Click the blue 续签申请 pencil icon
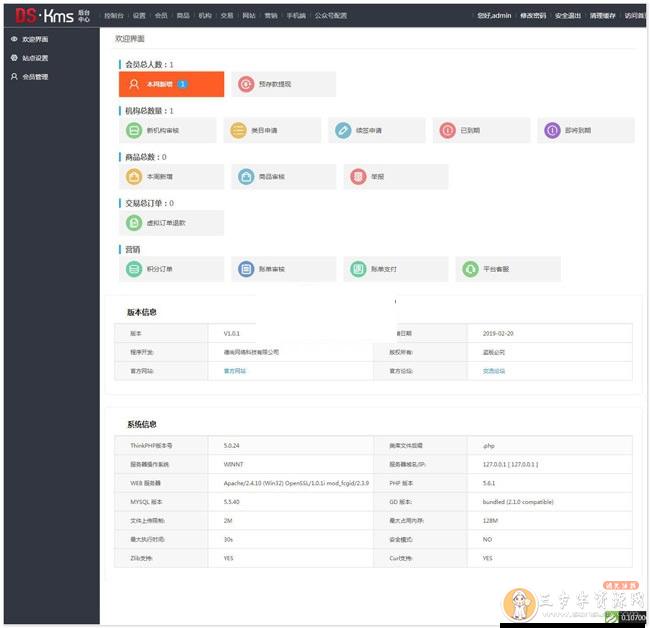Viewport: 650px width, 628px height. [343, 131]
